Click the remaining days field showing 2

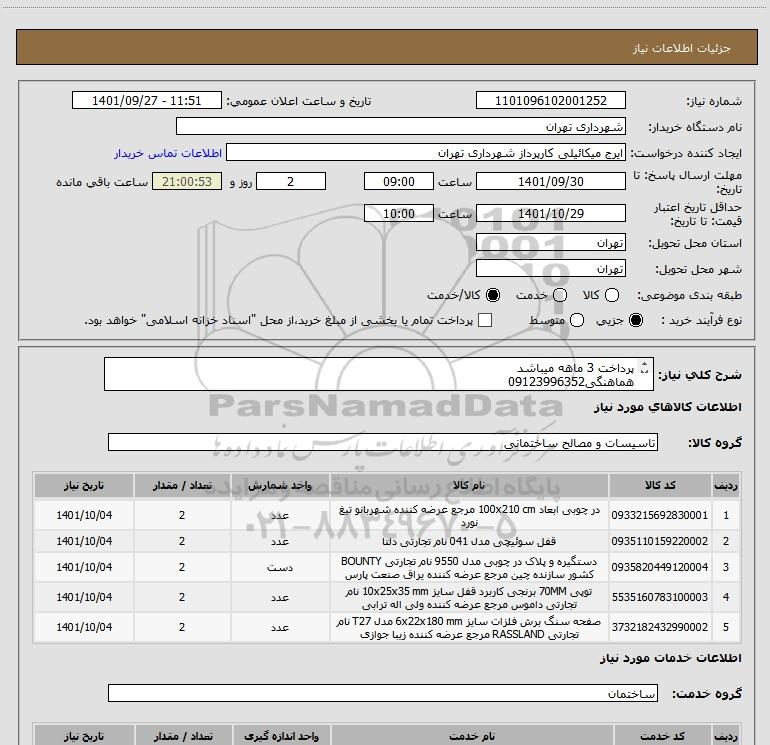point(291,181)
